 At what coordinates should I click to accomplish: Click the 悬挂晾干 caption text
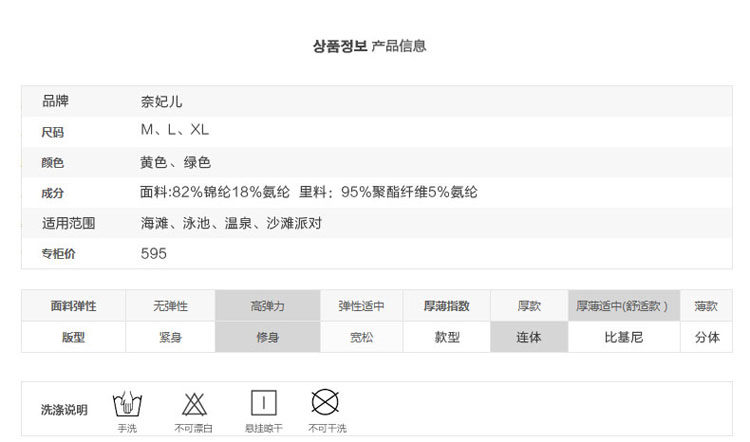264,429
